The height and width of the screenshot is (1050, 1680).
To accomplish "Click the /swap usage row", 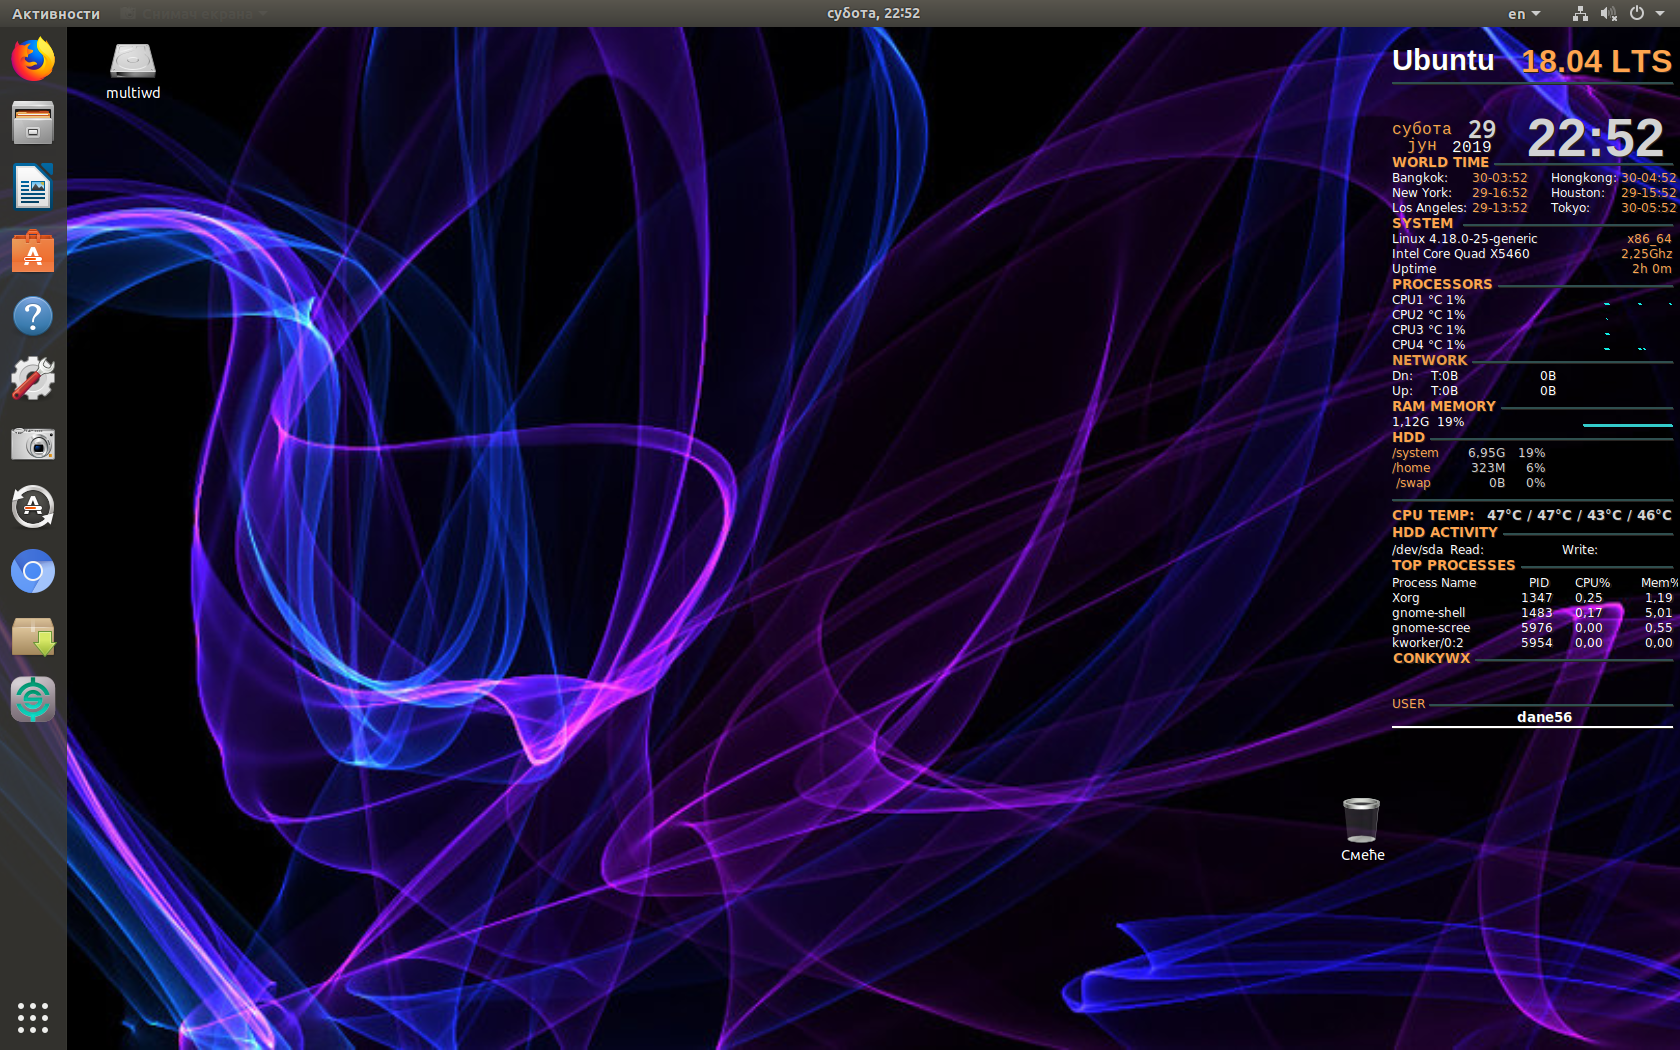I will (x=1470, y=483).
